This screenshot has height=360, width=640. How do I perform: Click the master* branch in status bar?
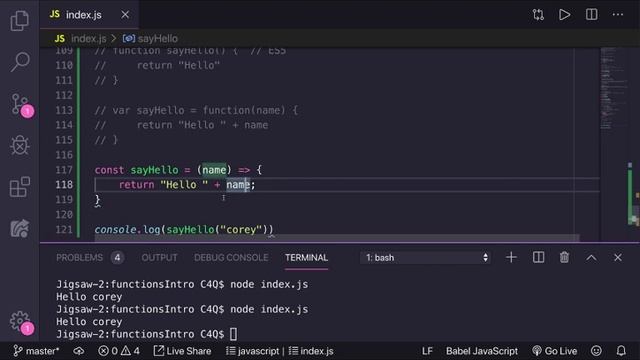coord(36,351)
